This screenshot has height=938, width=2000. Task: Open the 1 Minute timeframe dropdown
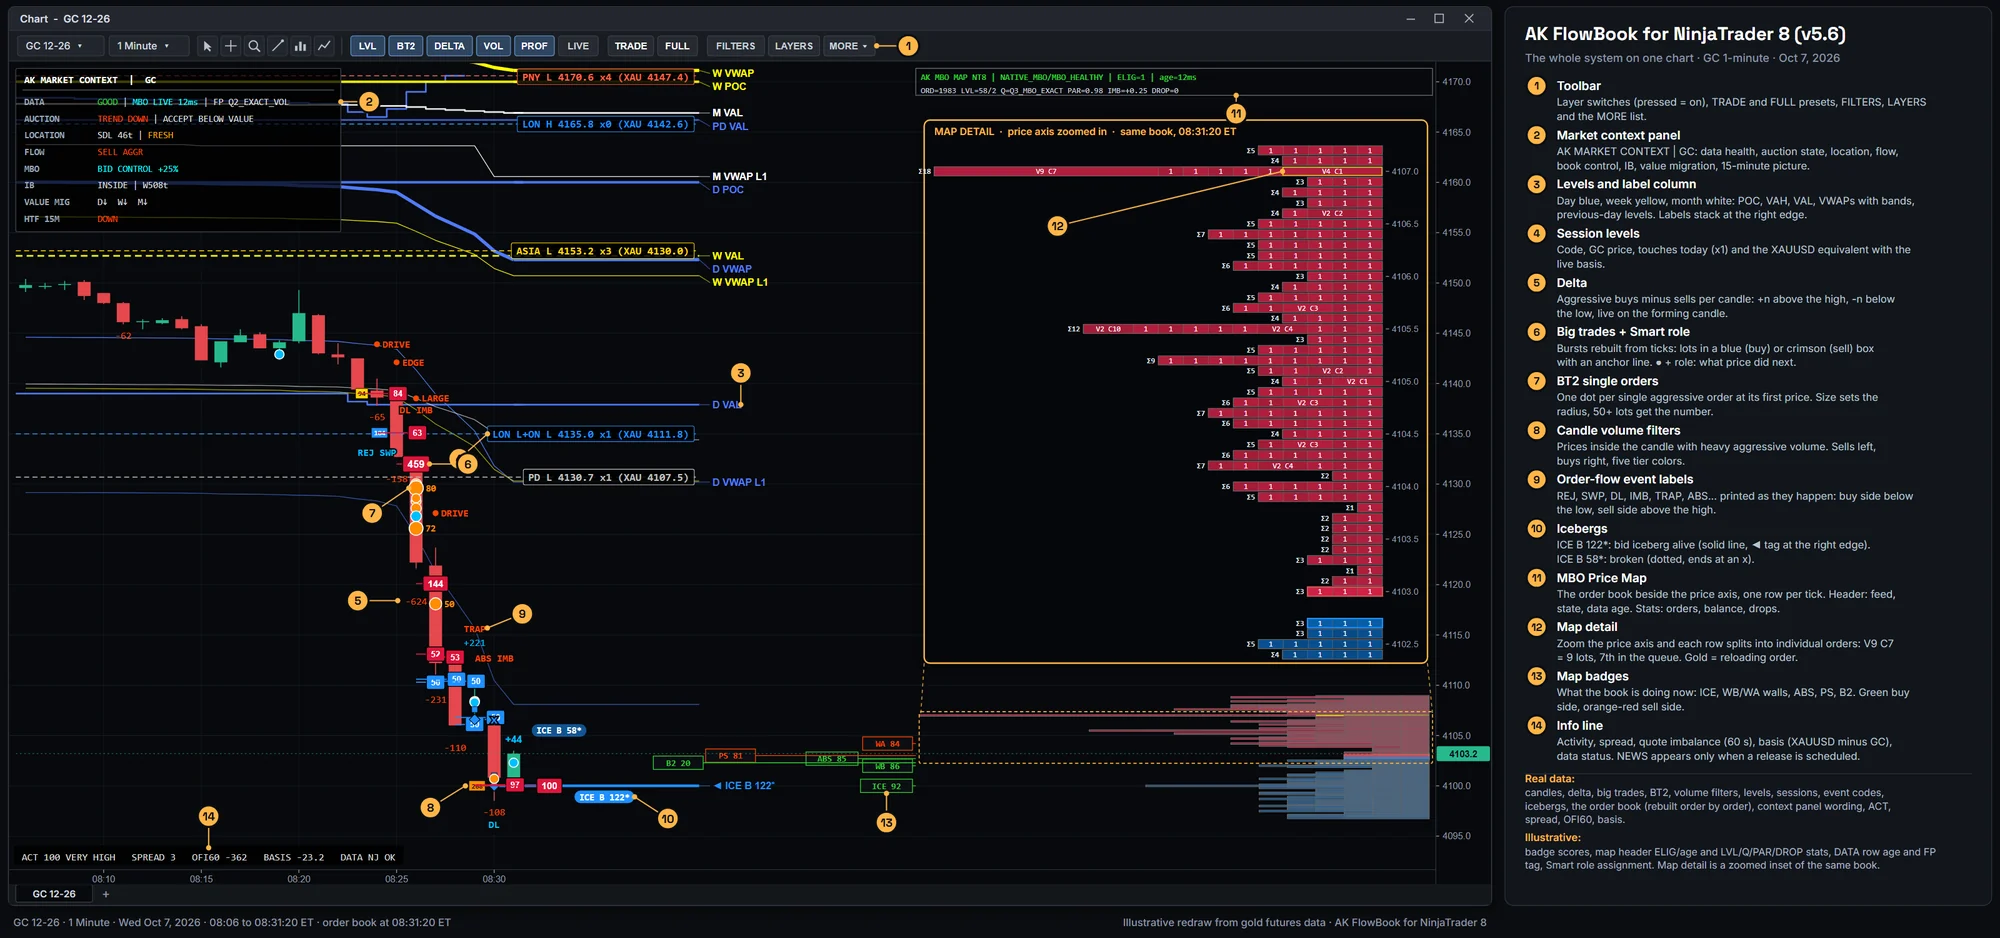tap(148, 46)
